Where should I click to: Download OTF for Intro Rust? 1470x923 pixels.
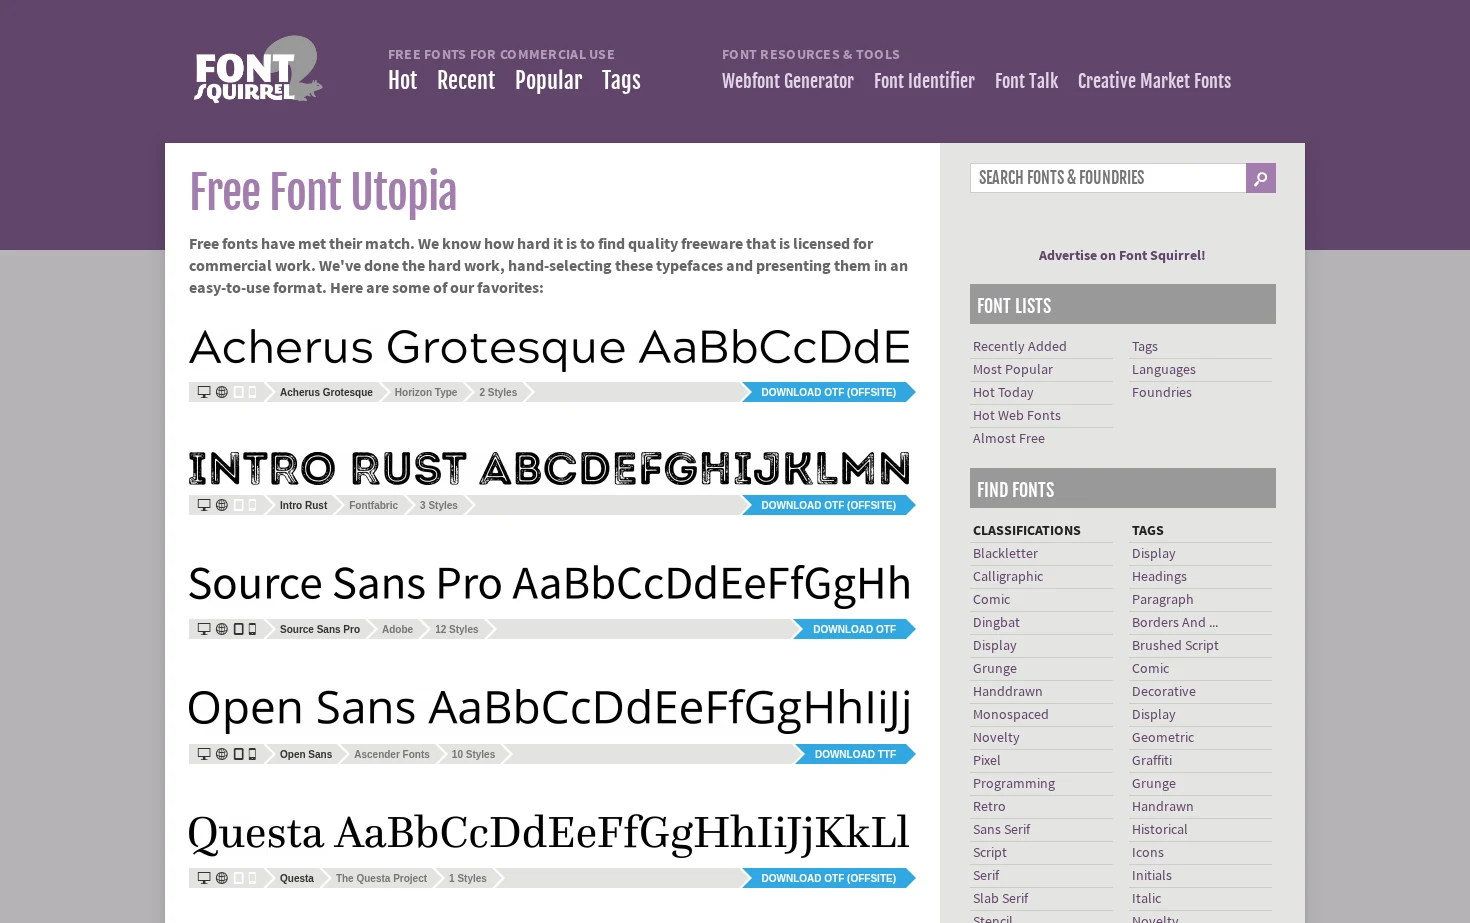[x=829, y=505]
